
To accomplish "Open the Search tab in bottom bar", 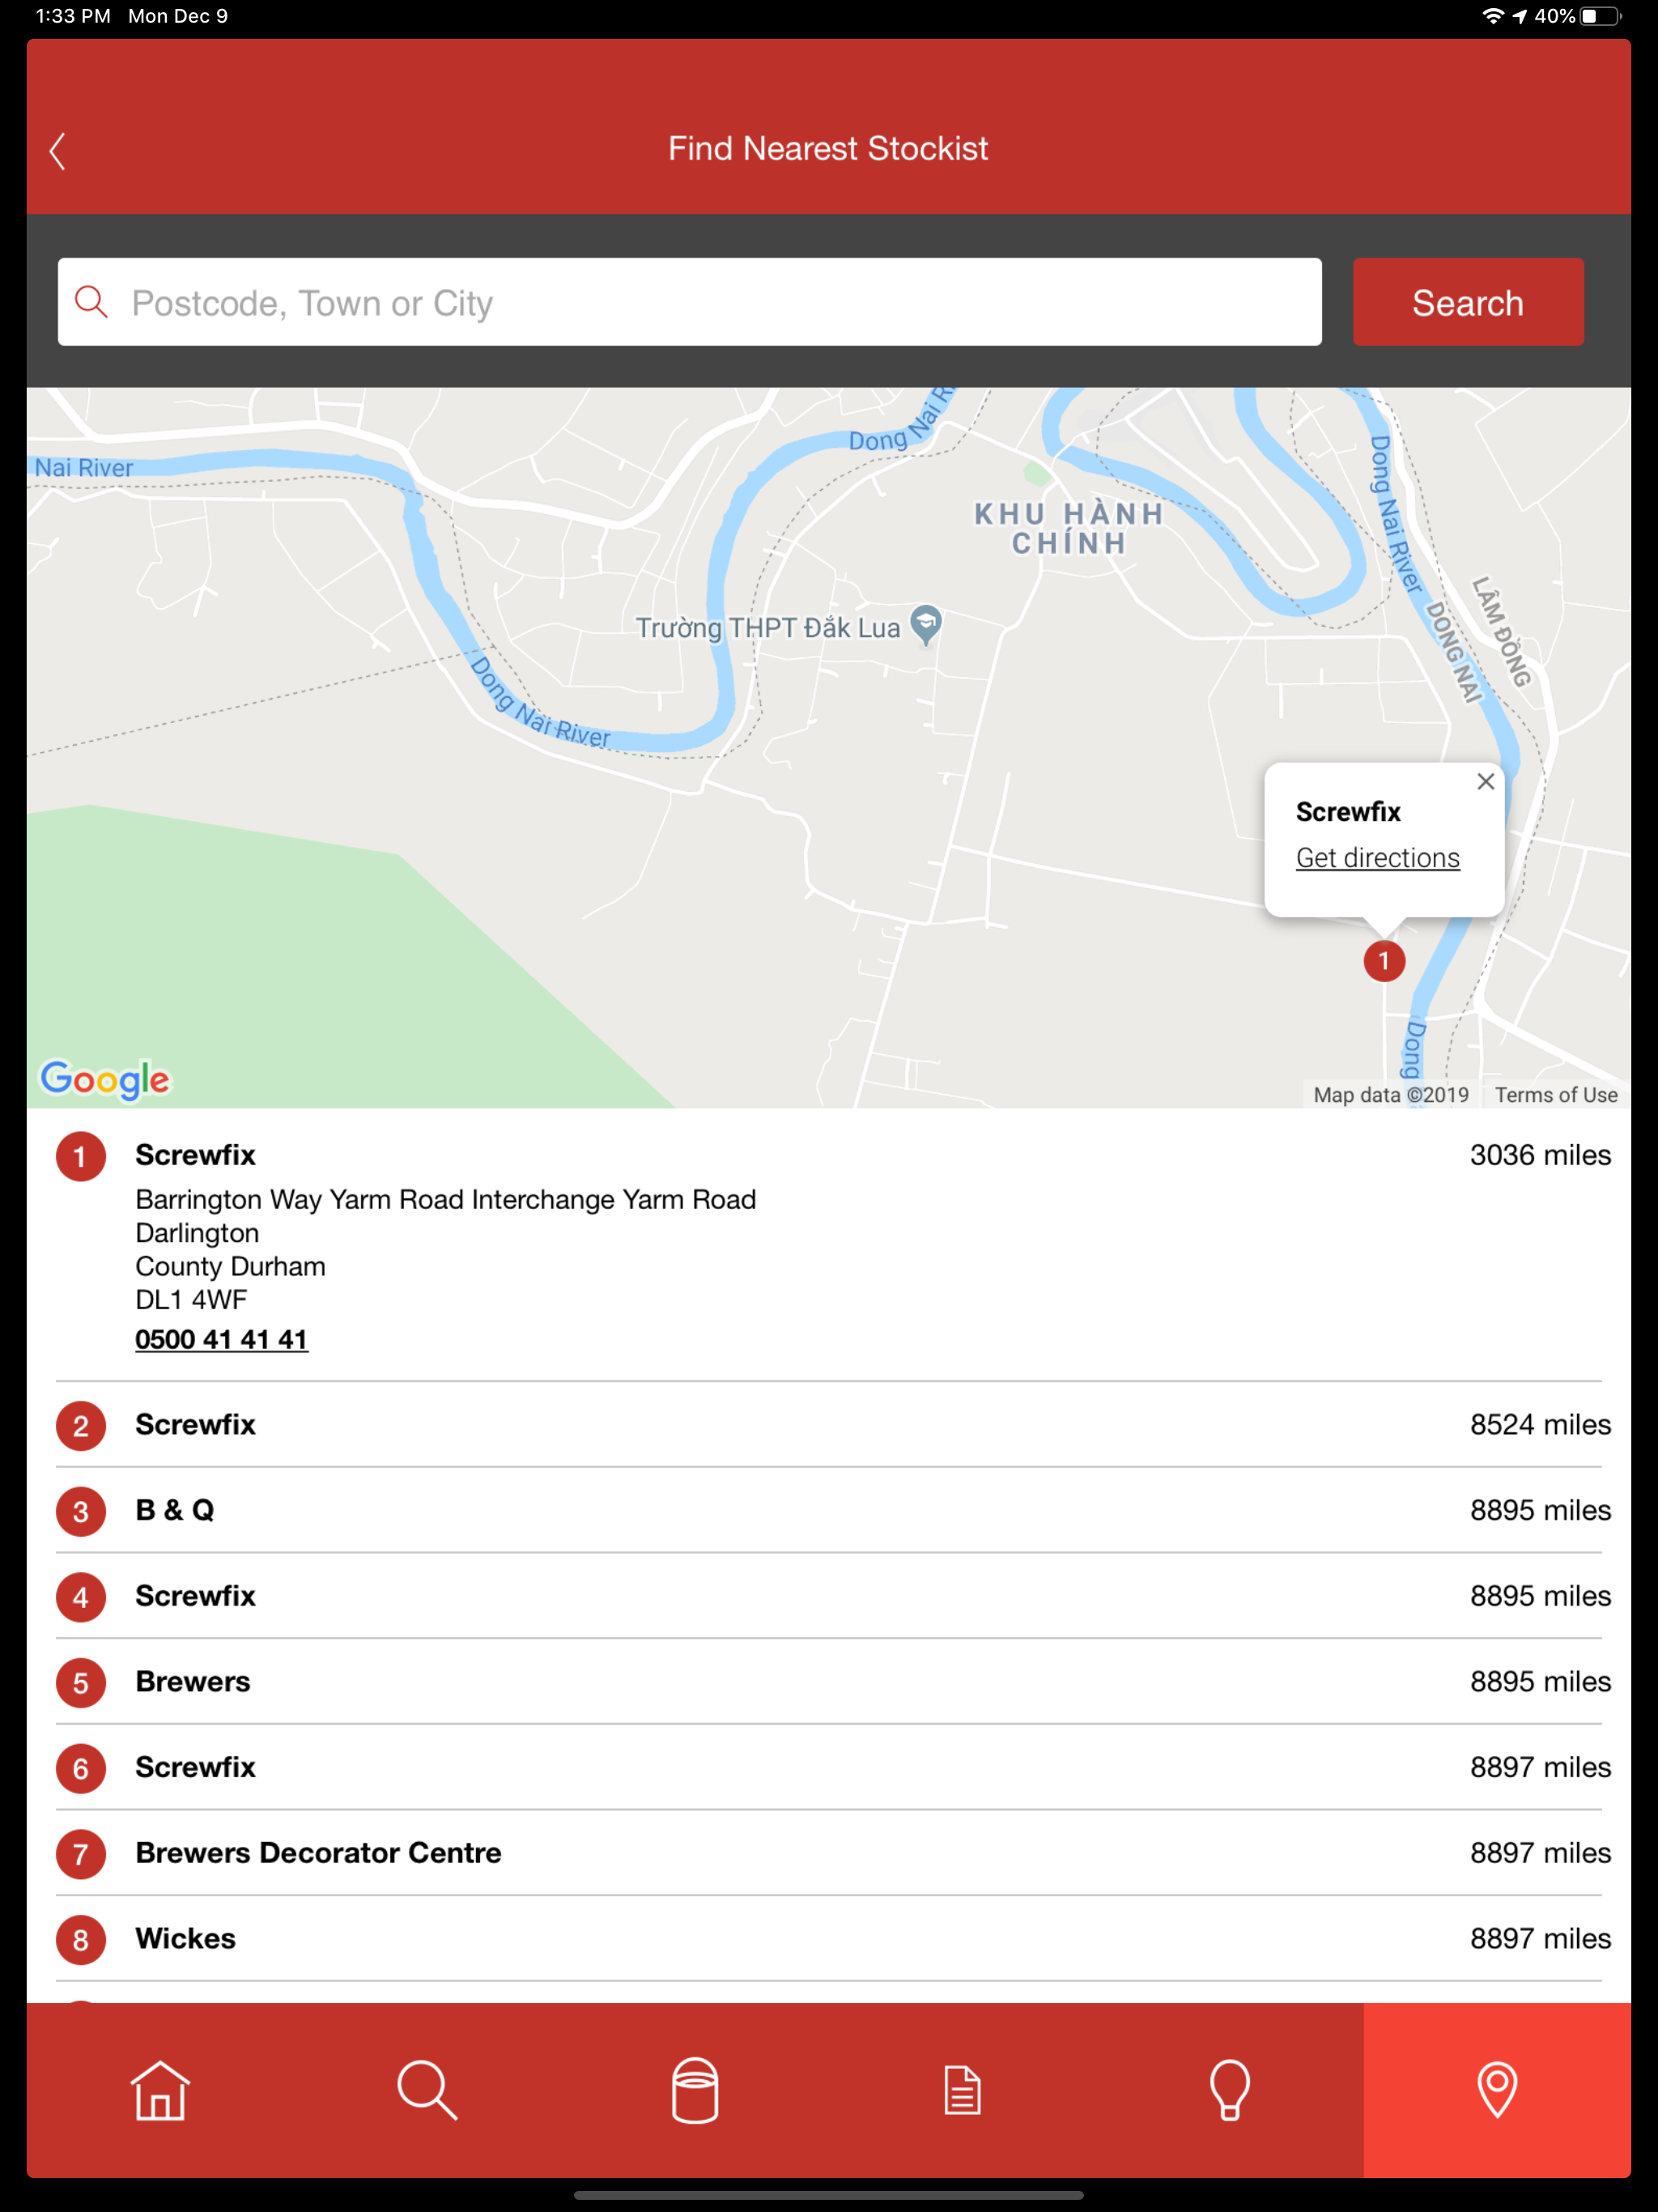I will [427, 2090].
